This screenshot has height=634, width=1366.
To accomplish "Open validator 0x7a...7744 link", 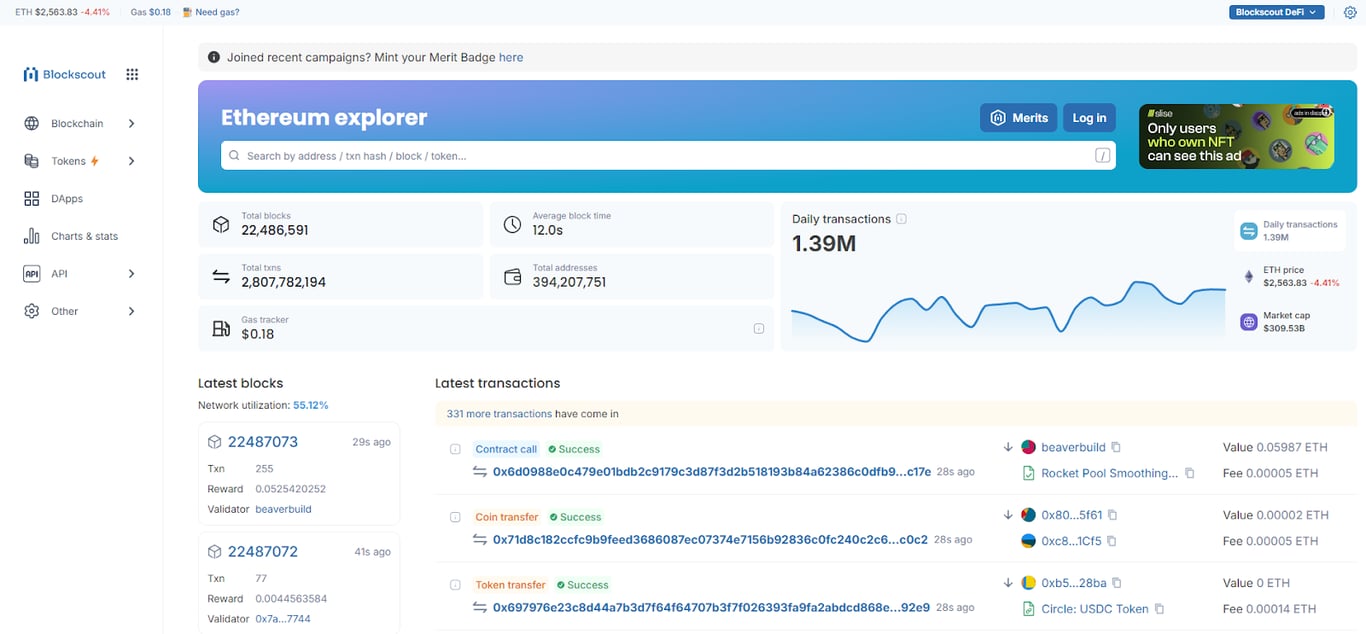I will pyautogui.click(x=283, y=619).
